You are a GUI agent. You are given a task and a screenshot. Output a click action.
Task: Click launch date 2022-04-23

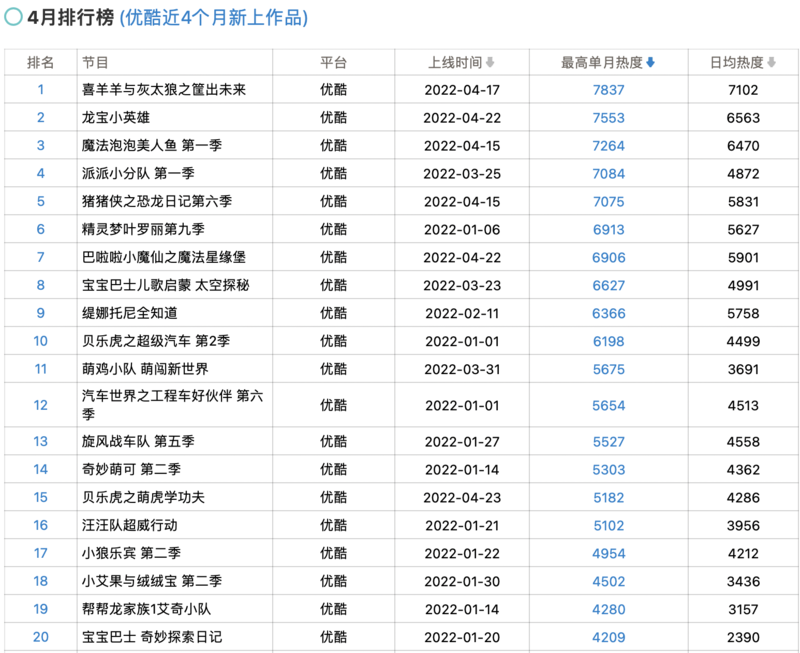click(462, 498)
